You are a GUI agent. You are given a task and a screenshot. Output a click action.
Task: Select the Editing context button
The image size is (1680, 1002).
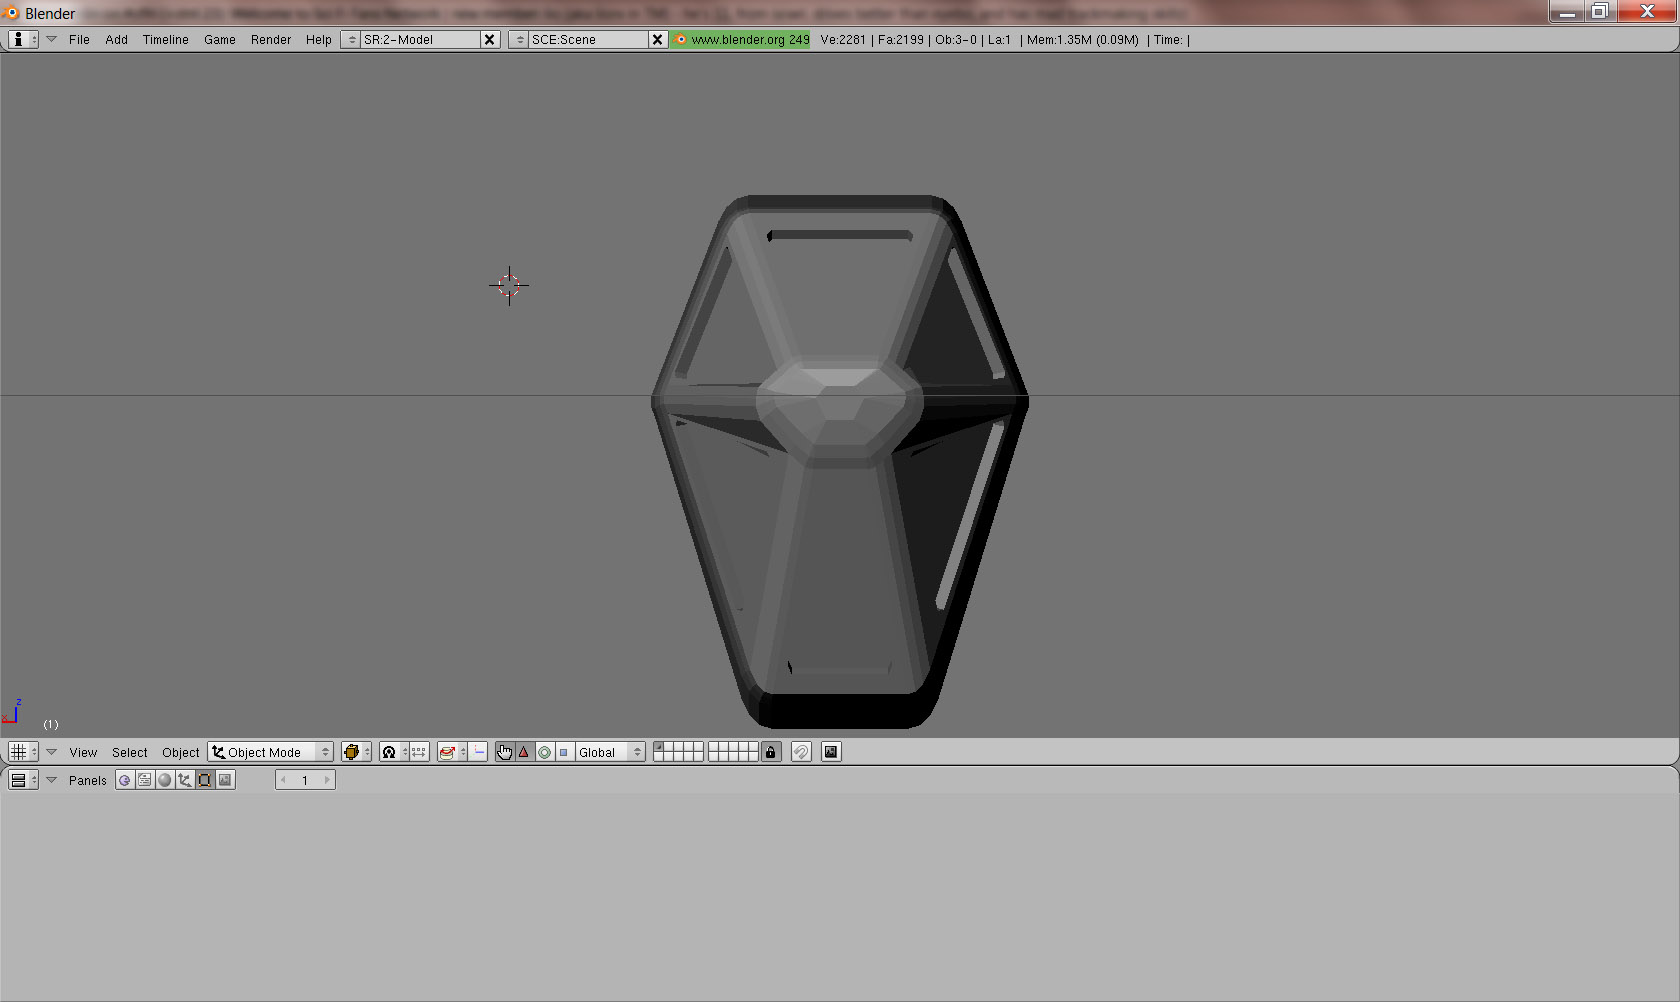pyautogui.click(x=205, y=780)
